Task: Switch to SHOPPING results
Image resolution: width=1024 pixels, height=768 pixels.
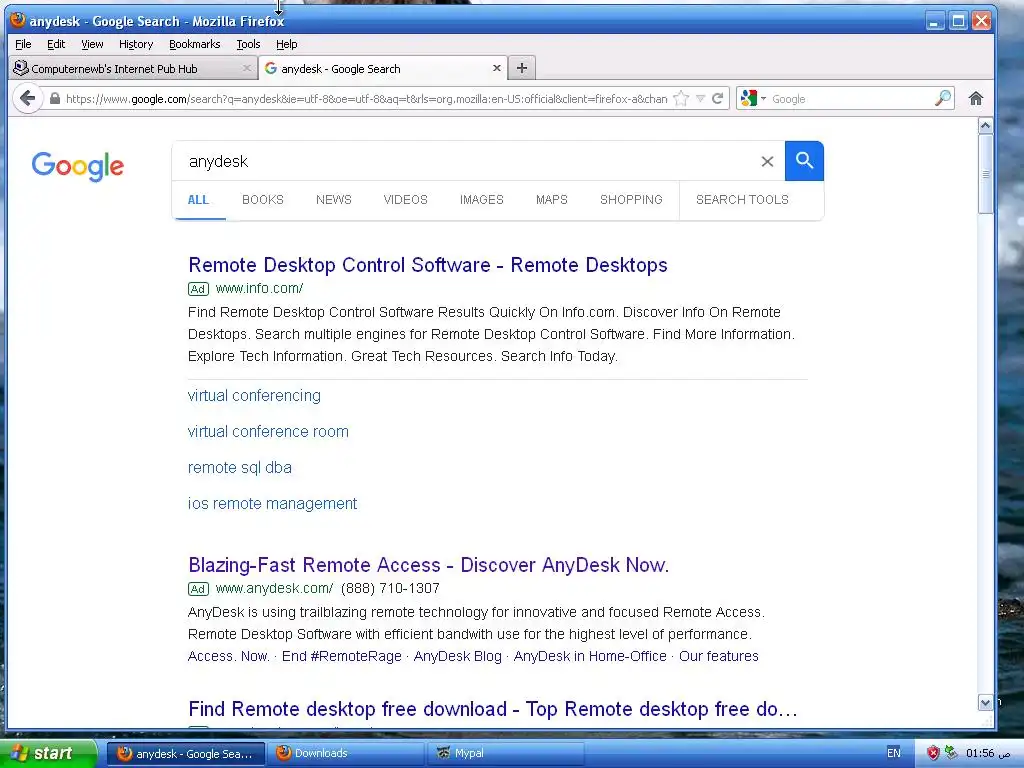Action: (631, 200)
